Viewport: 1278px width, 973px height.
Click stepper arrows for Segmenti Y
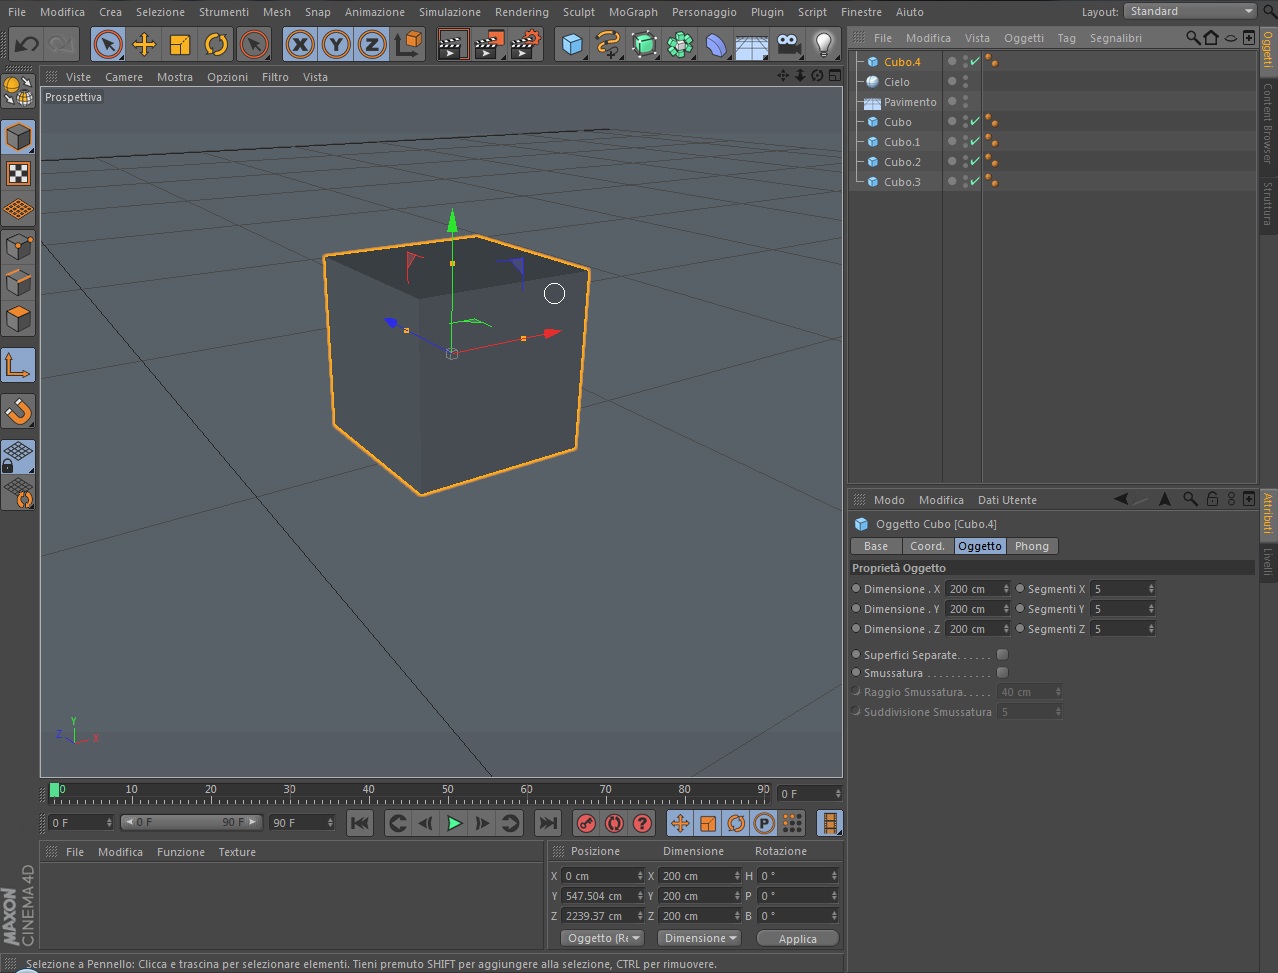[1151, 609]
